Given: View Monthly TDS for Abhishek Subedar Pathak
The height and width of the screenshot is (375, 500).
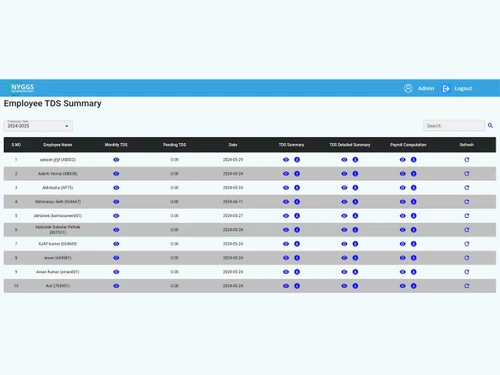Looking at the screenshot, I should (116, 230).
